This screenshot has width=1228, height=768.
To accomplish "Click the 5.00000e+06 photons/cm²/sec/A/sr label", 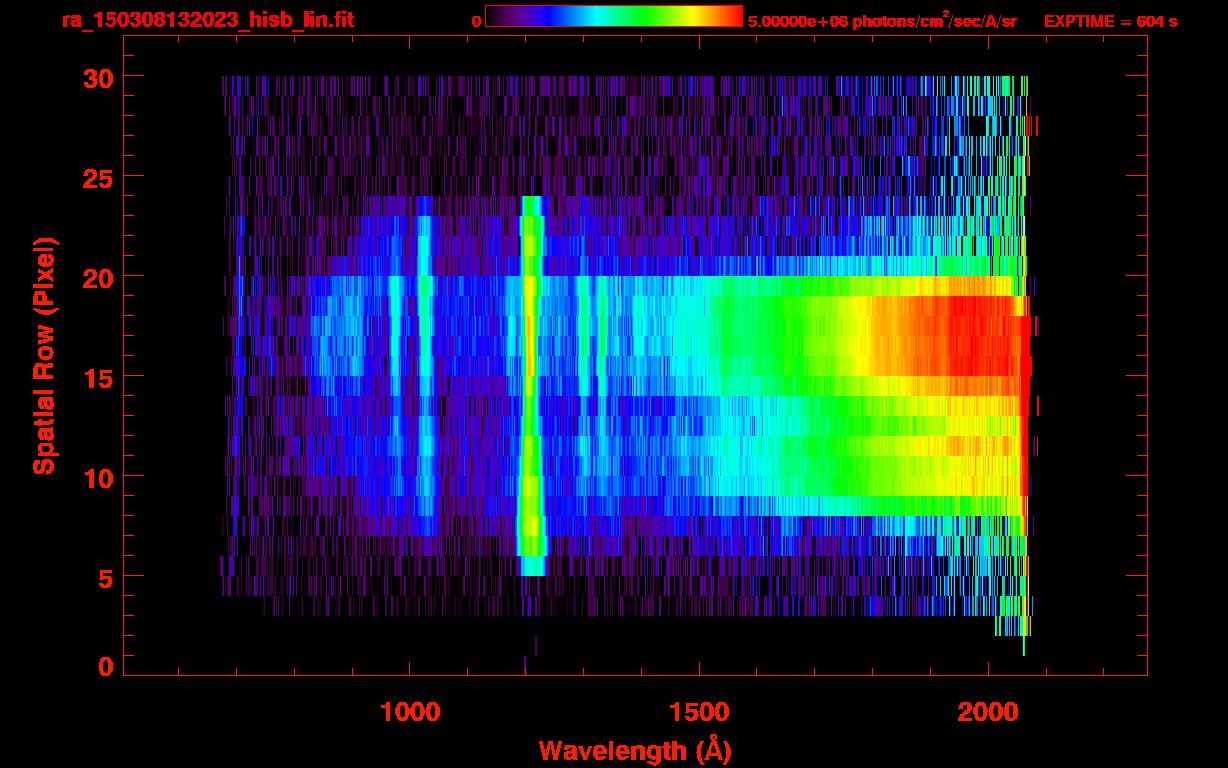I will 882,20.
